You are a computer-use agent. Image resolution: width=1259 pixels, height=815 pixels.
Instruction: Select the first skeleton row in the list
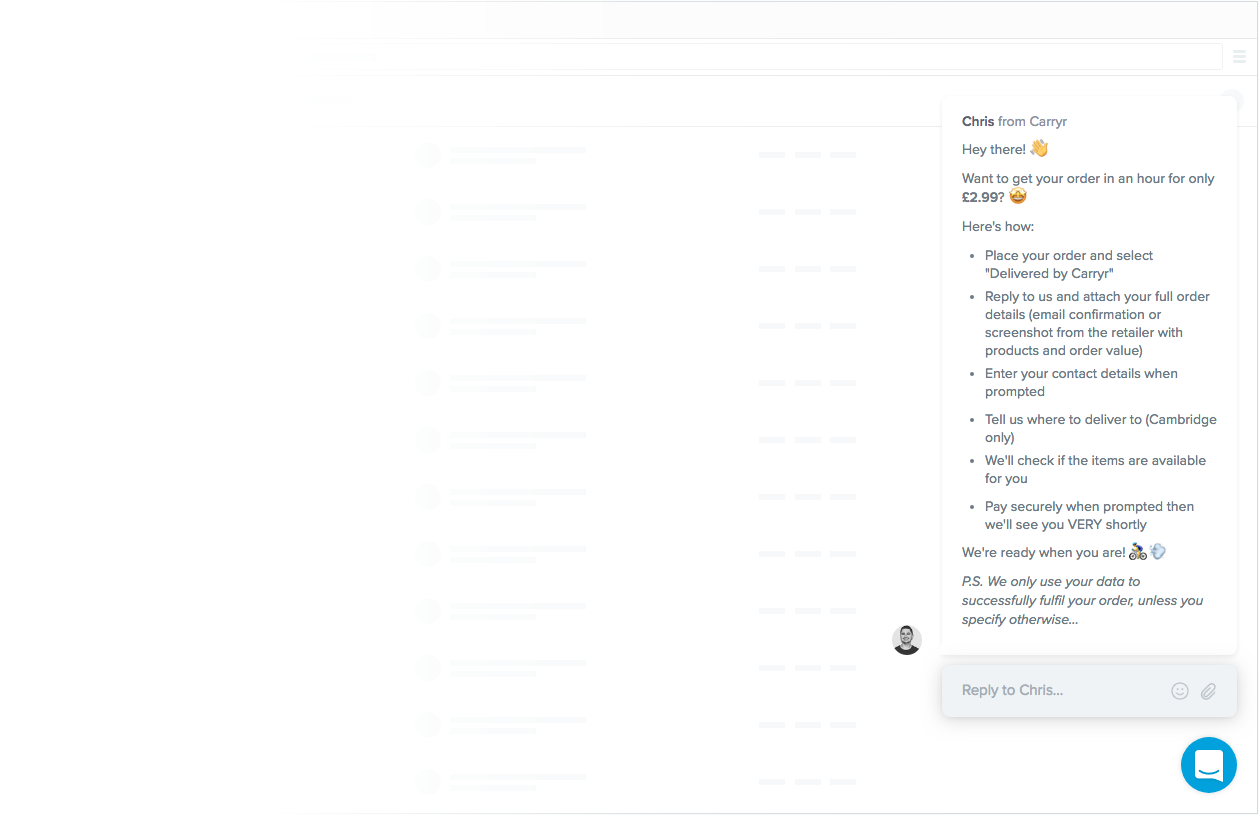pyautogui.click(x=637, y=155)
